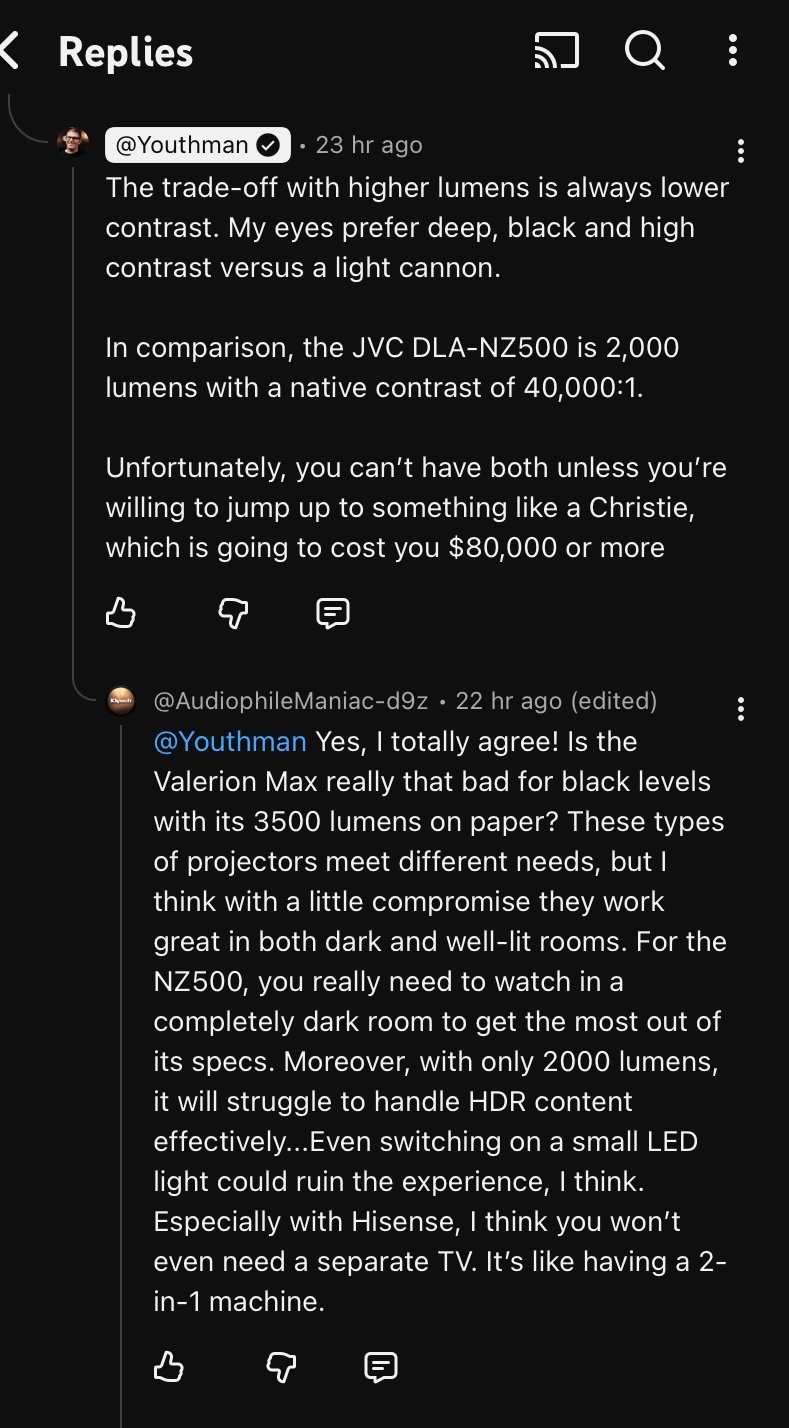
Task: Open options menu for AudiophileManiac's reply
Action: [740, 709]
